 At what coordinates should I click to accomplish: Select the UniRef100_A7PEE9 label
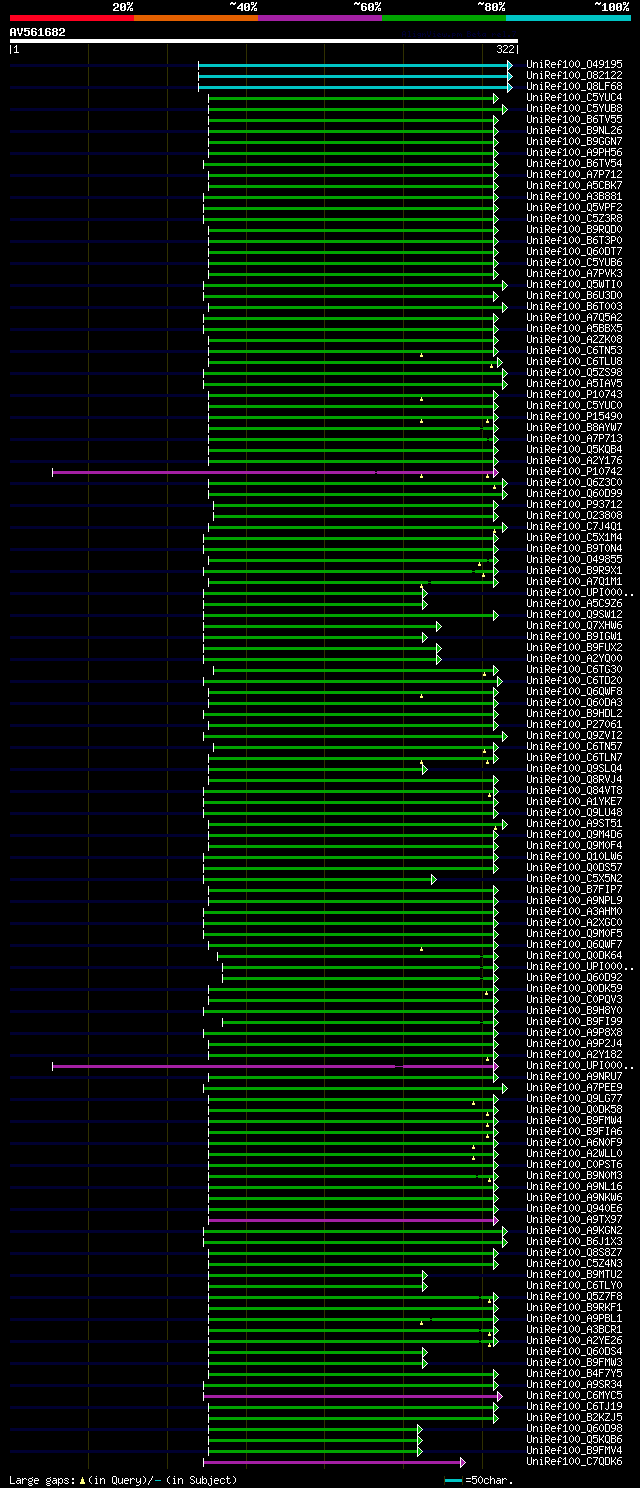point(575,1087)
